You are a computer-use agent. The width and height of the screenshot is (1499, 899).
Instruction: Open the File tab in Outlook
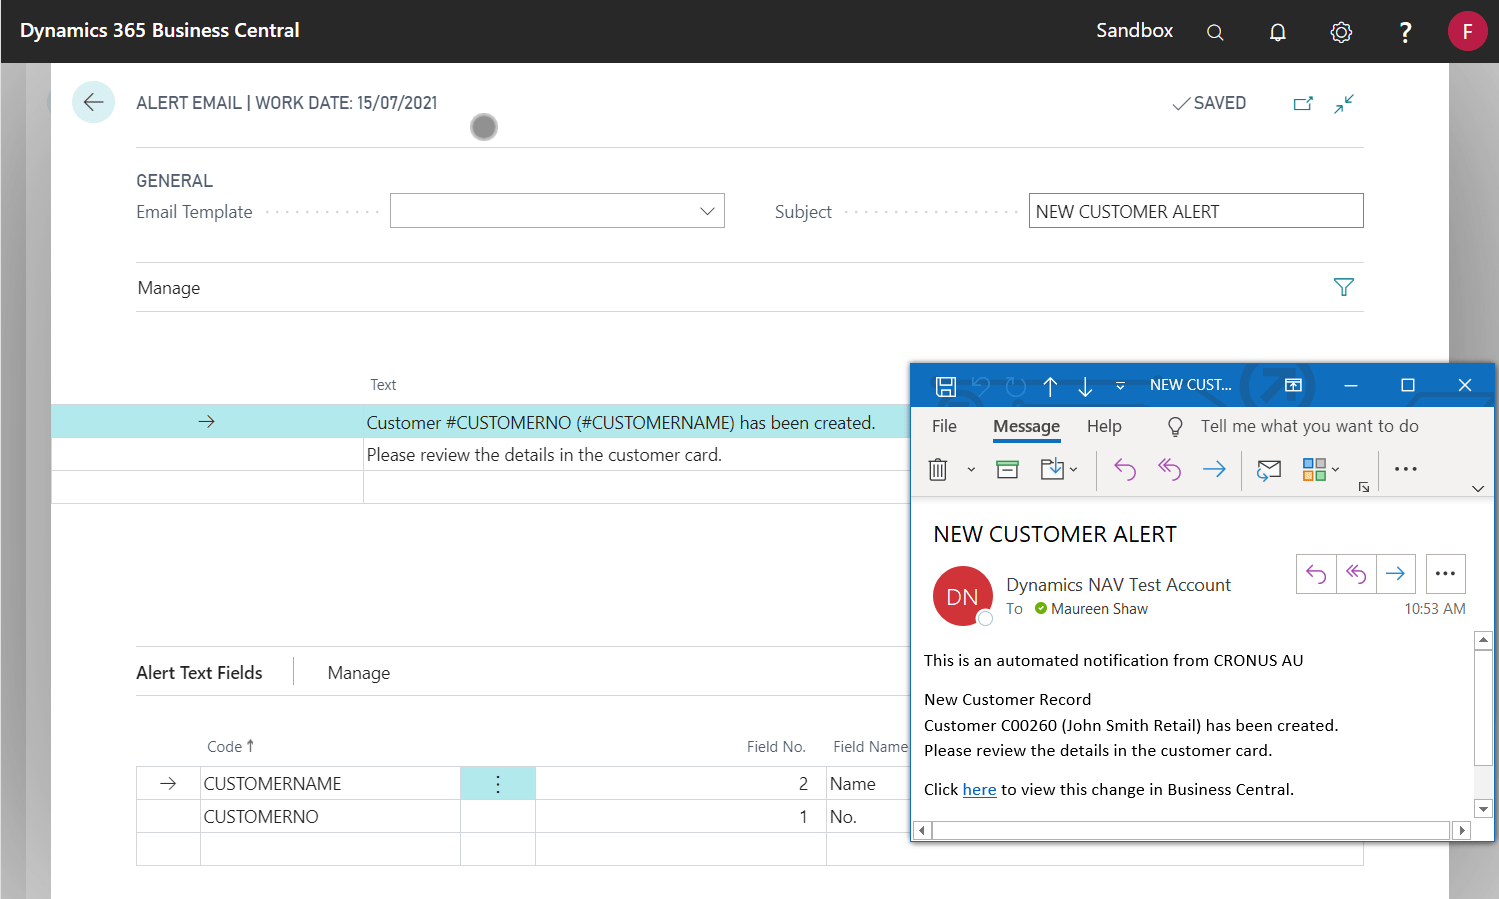click(944, 426)
